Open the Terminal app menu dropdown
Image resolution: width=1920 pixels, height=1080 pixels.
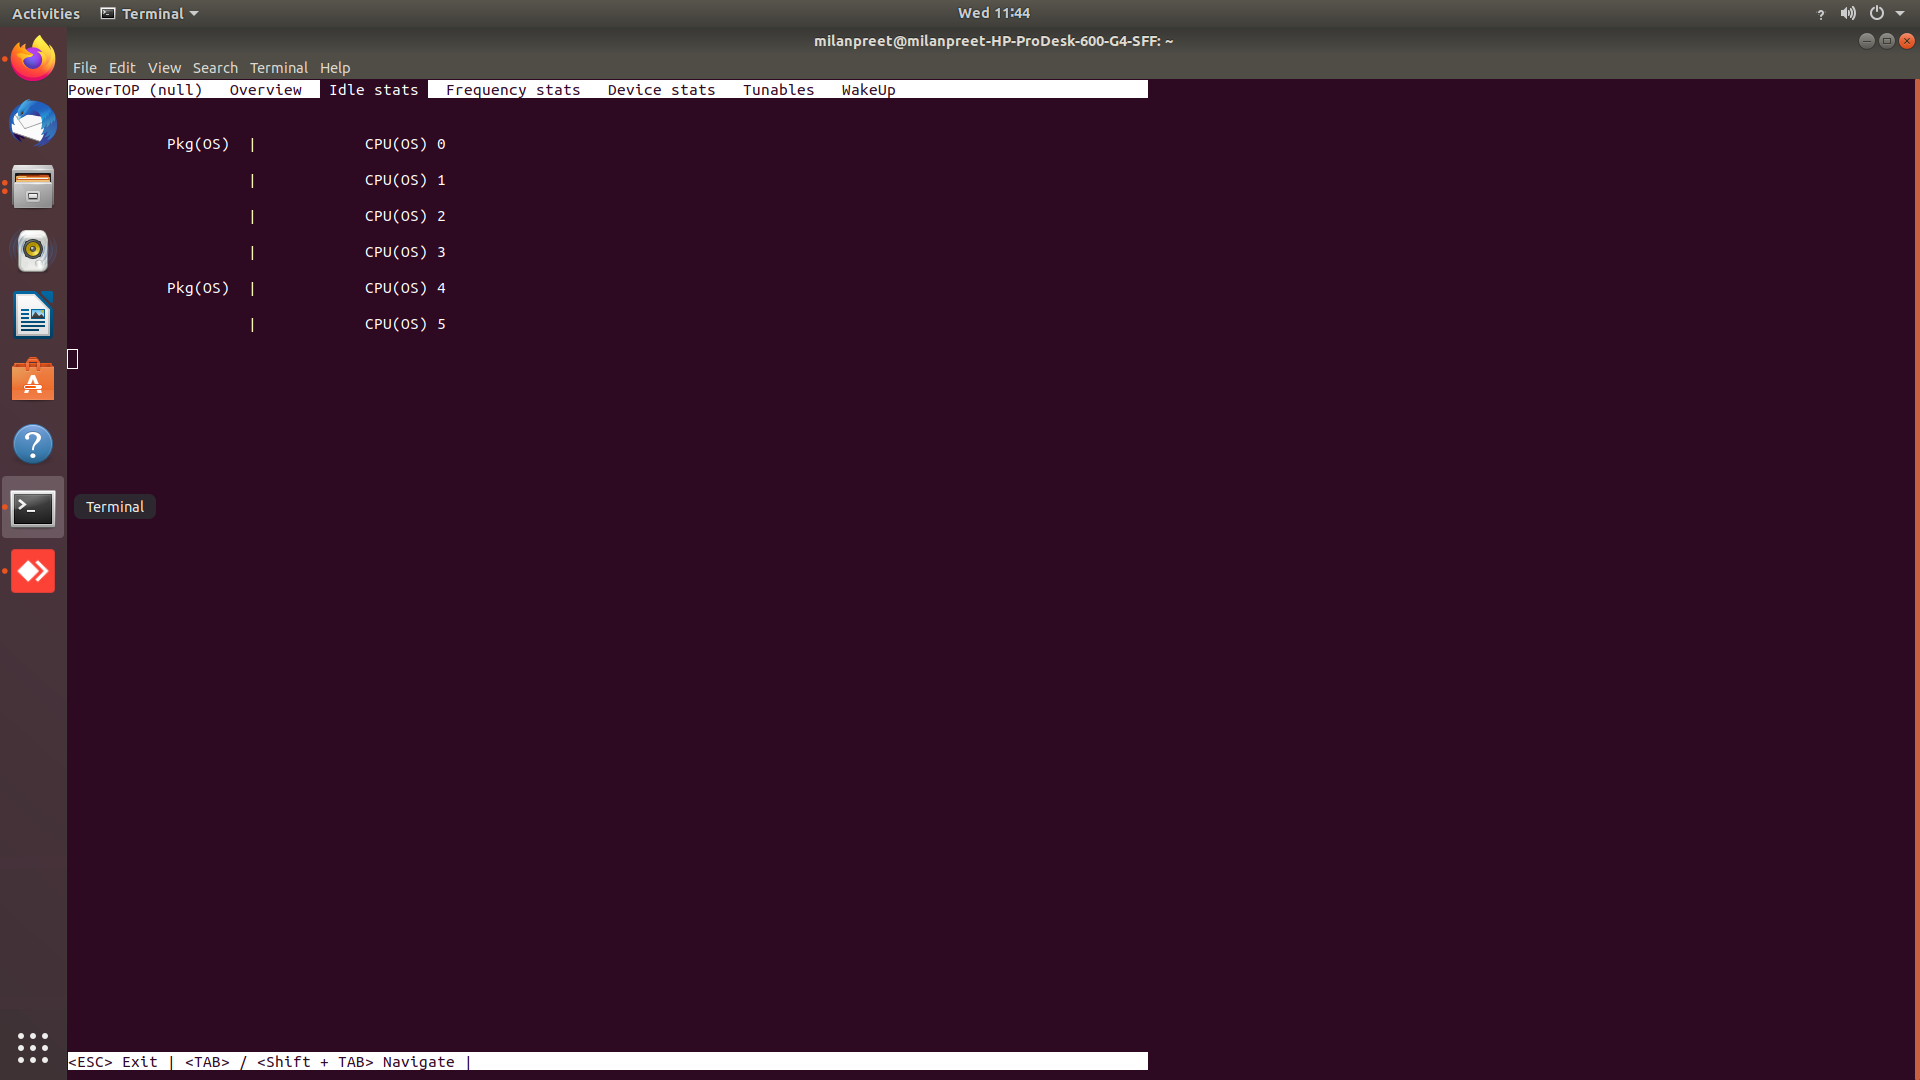coord(150,13)
